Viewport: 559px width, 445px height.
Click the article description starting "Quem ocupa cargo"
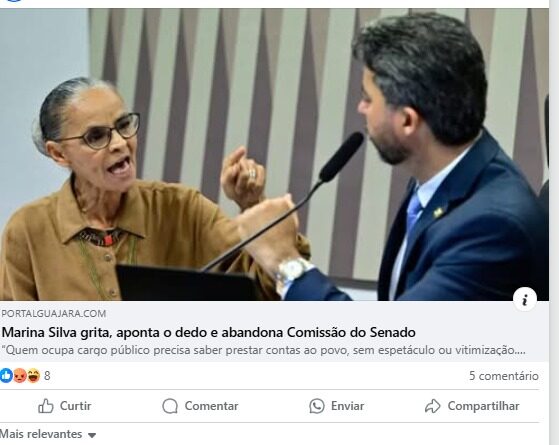(263, 350)
